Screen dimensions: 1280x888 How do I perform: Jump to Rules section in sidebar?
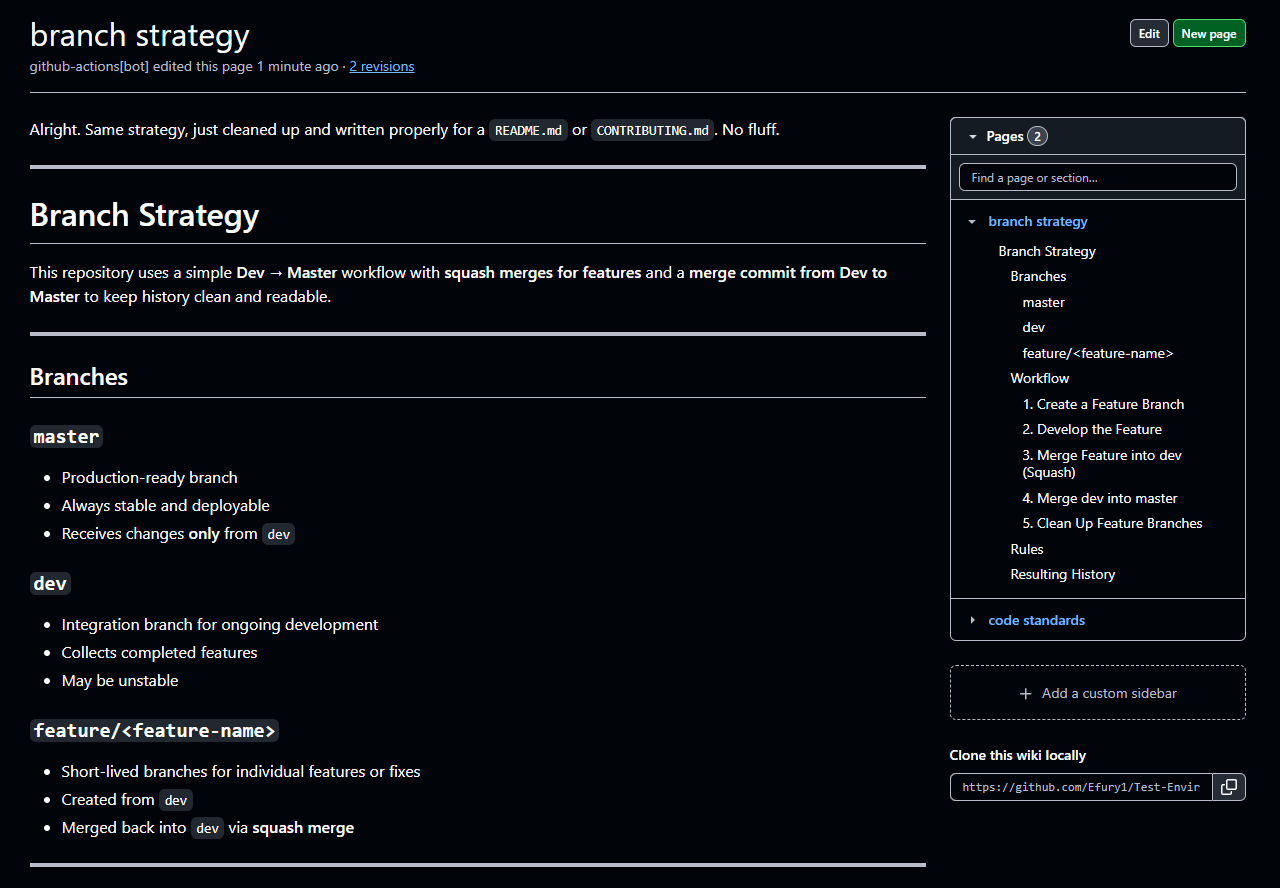[1027, 550]
